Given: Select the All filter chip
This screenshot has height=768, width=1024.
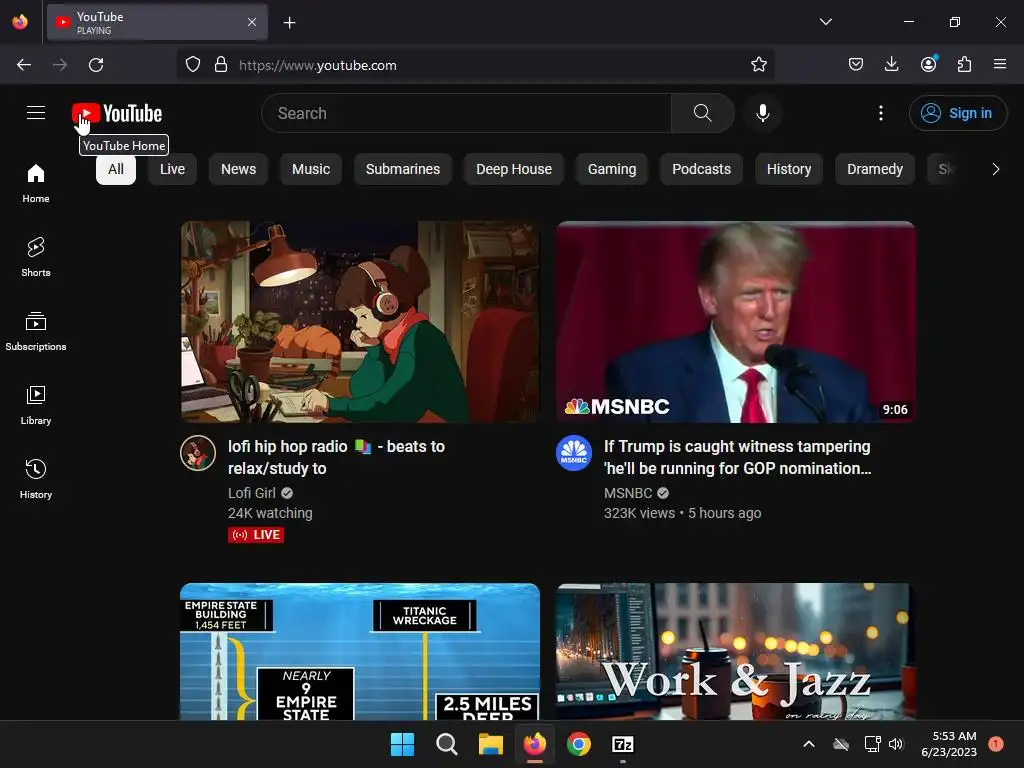Looking at the screenshot, I should coord(116,169).
